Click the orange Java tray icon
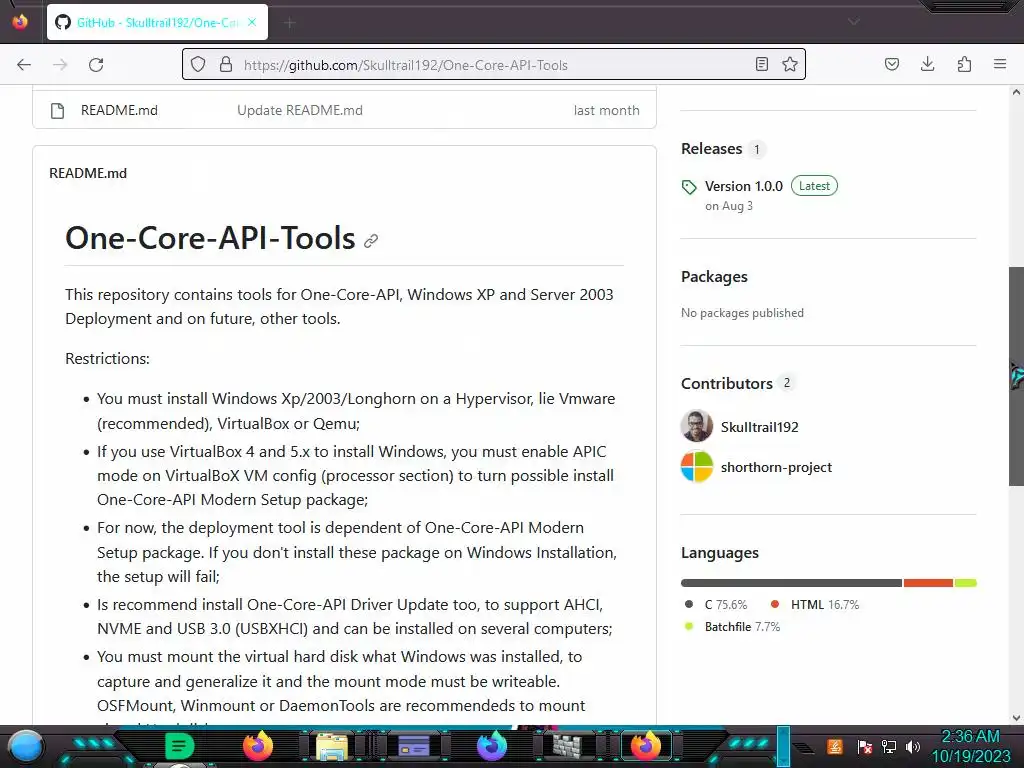Viewport: 1024px width, 768px height. point(835,746)
